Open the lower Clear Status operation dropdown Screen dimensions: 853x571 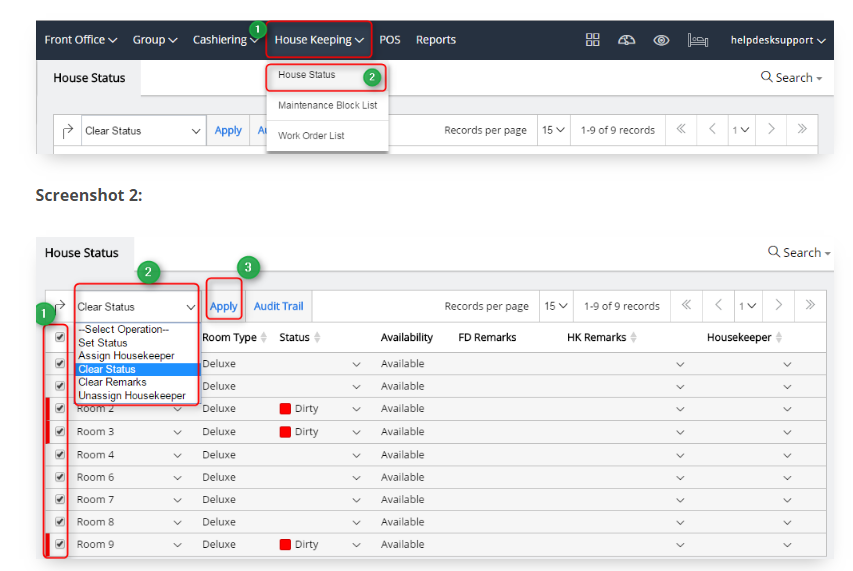[x=137, y=307]
